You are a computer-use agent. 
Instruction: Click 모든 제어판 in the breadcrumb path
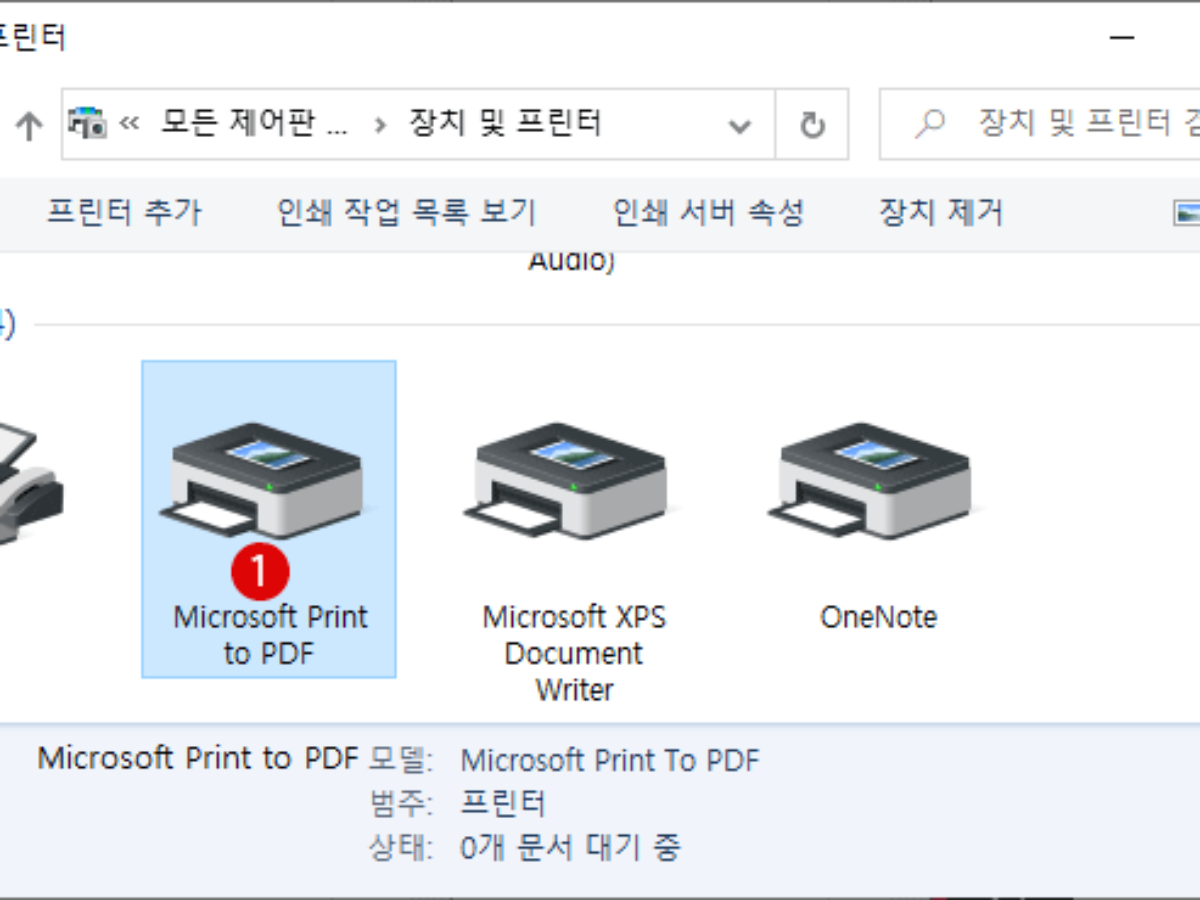tap(250, 124)
